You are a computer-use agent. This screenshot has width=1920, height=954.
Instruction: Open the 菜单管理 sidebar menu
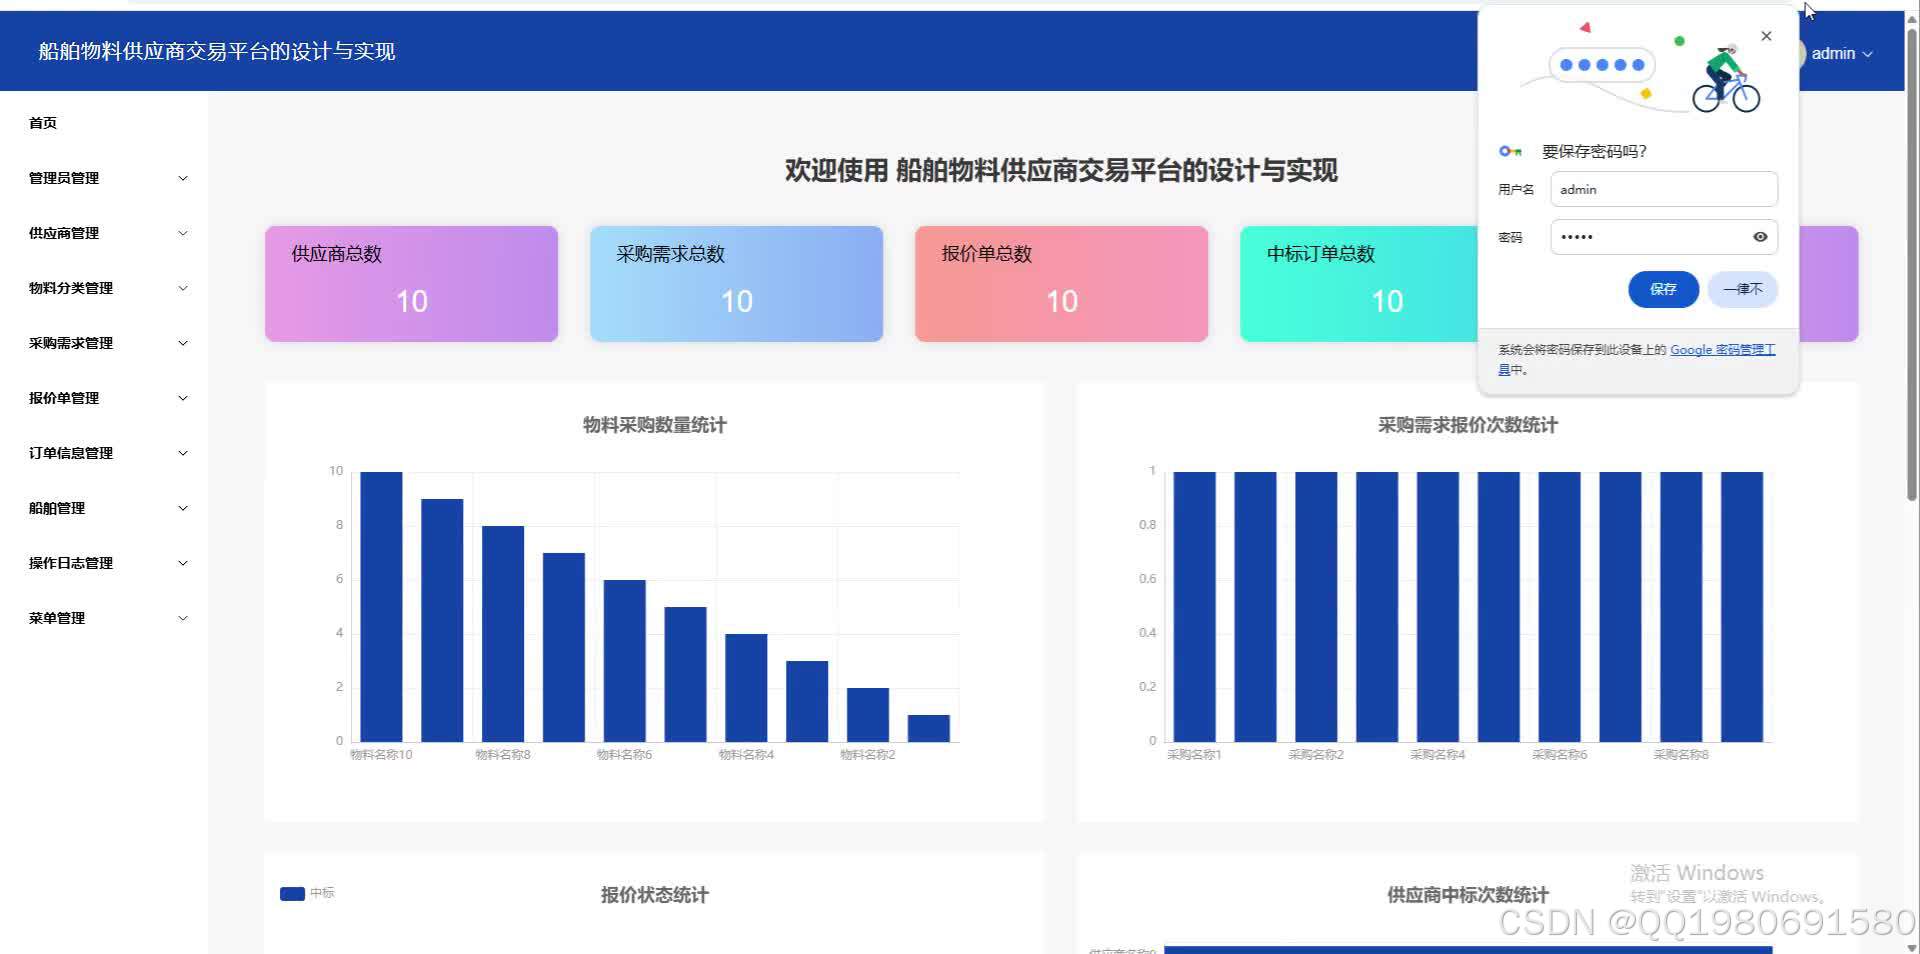(105, 617)
